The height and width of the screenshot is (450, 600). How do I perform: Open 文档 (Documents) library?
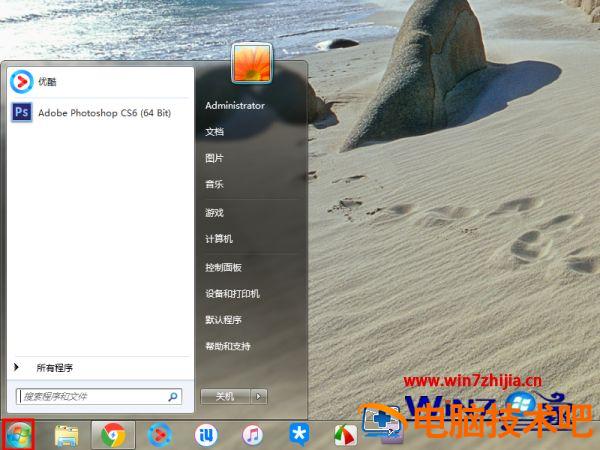(214, 132)
